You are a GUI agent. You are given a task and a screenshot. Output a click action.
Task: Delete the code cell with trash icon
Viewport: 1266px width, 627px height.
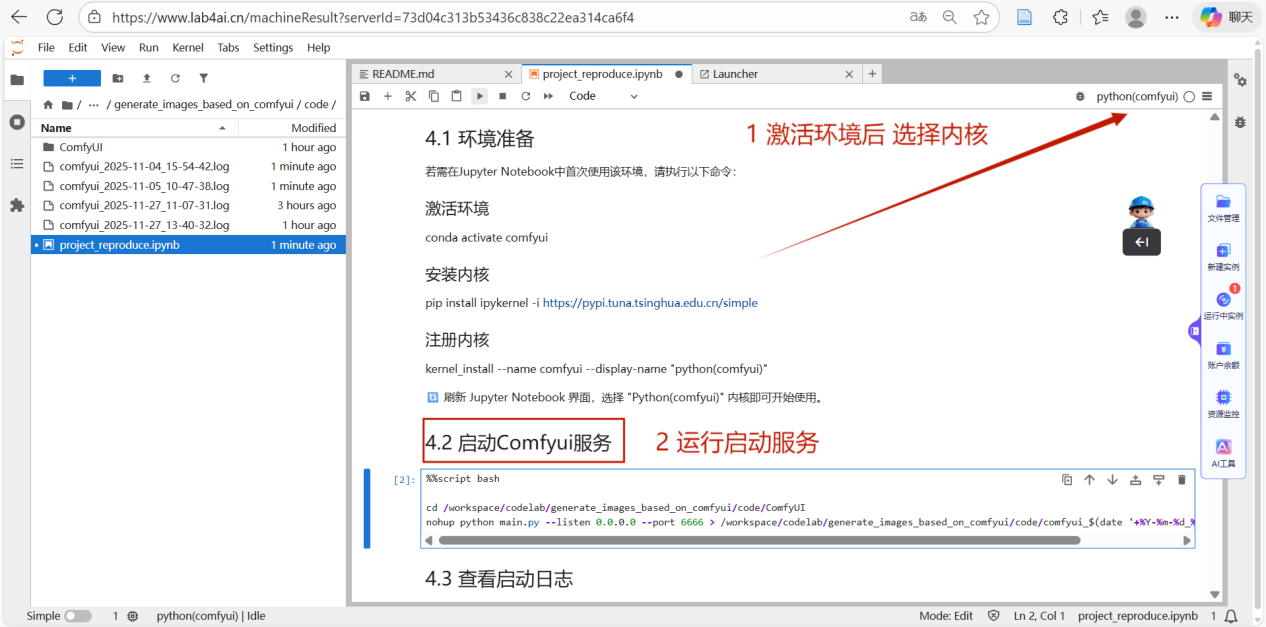pos(1182,480)
